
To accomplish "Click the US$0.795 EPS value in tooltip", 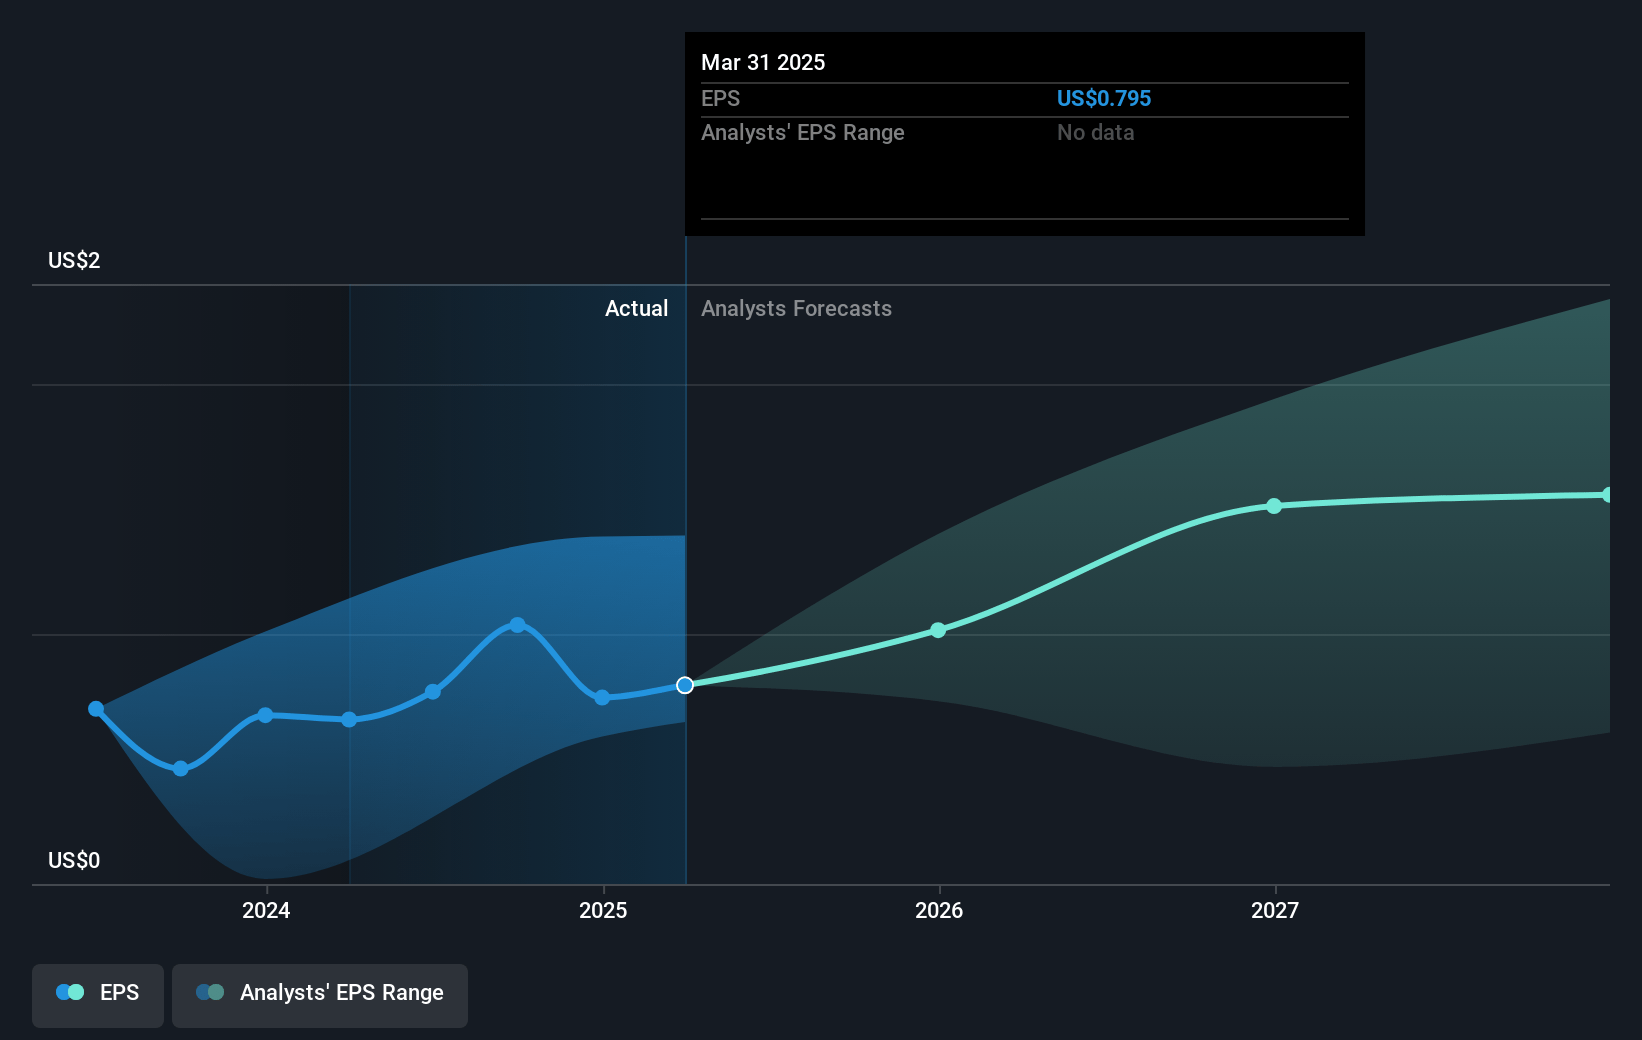I will point(1104,98).
